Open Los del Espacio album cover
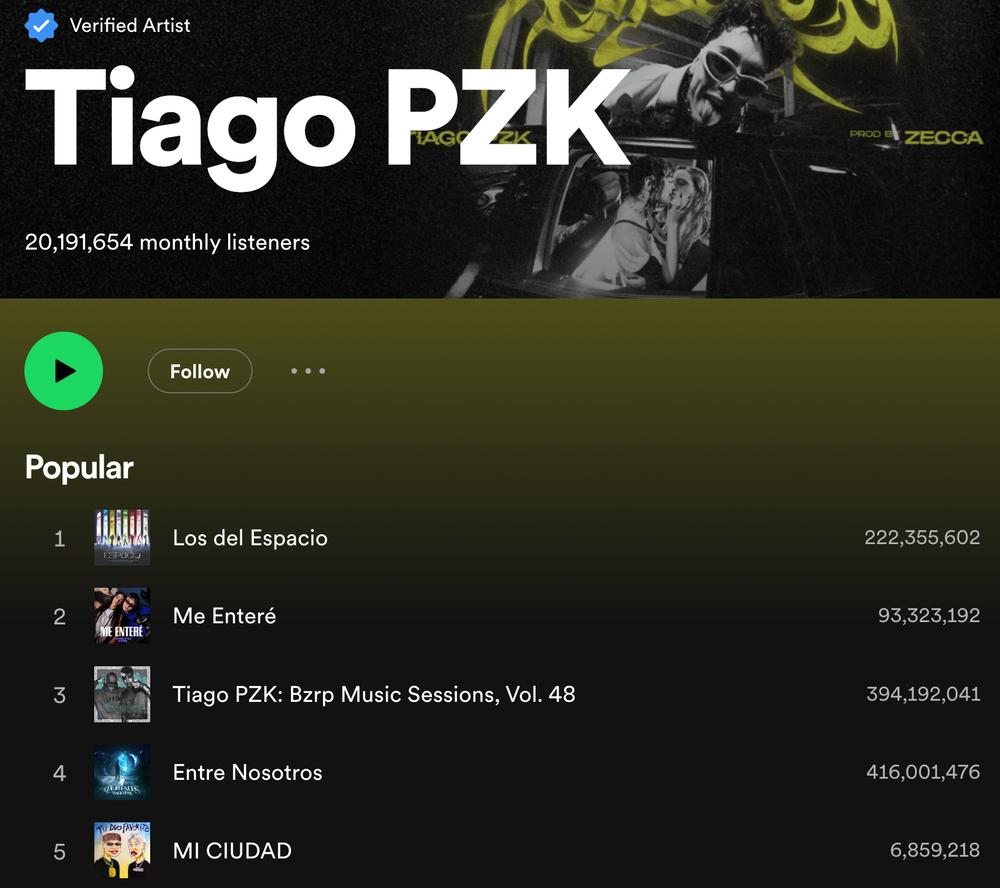This screenshot has width=1000, height=888. (122, 538)
